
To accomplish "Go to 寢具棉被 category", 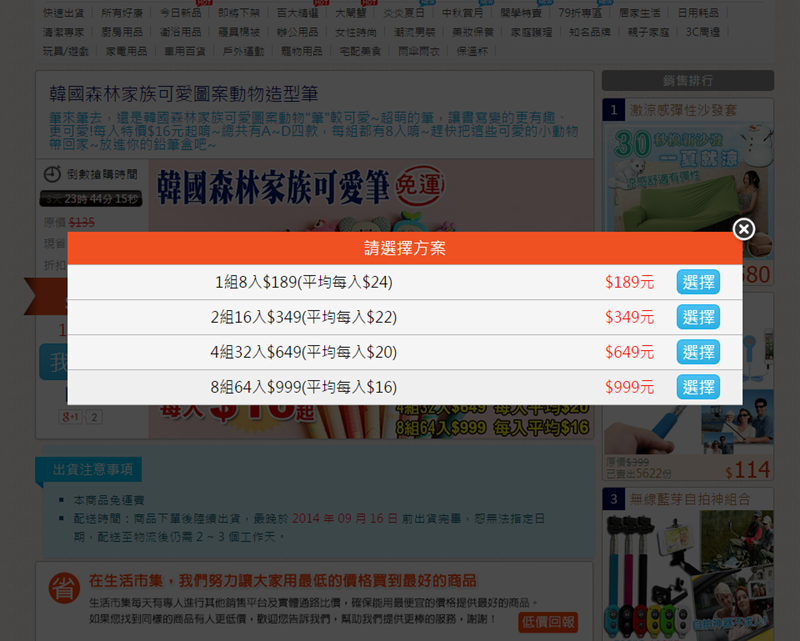I will click(239, 32).
